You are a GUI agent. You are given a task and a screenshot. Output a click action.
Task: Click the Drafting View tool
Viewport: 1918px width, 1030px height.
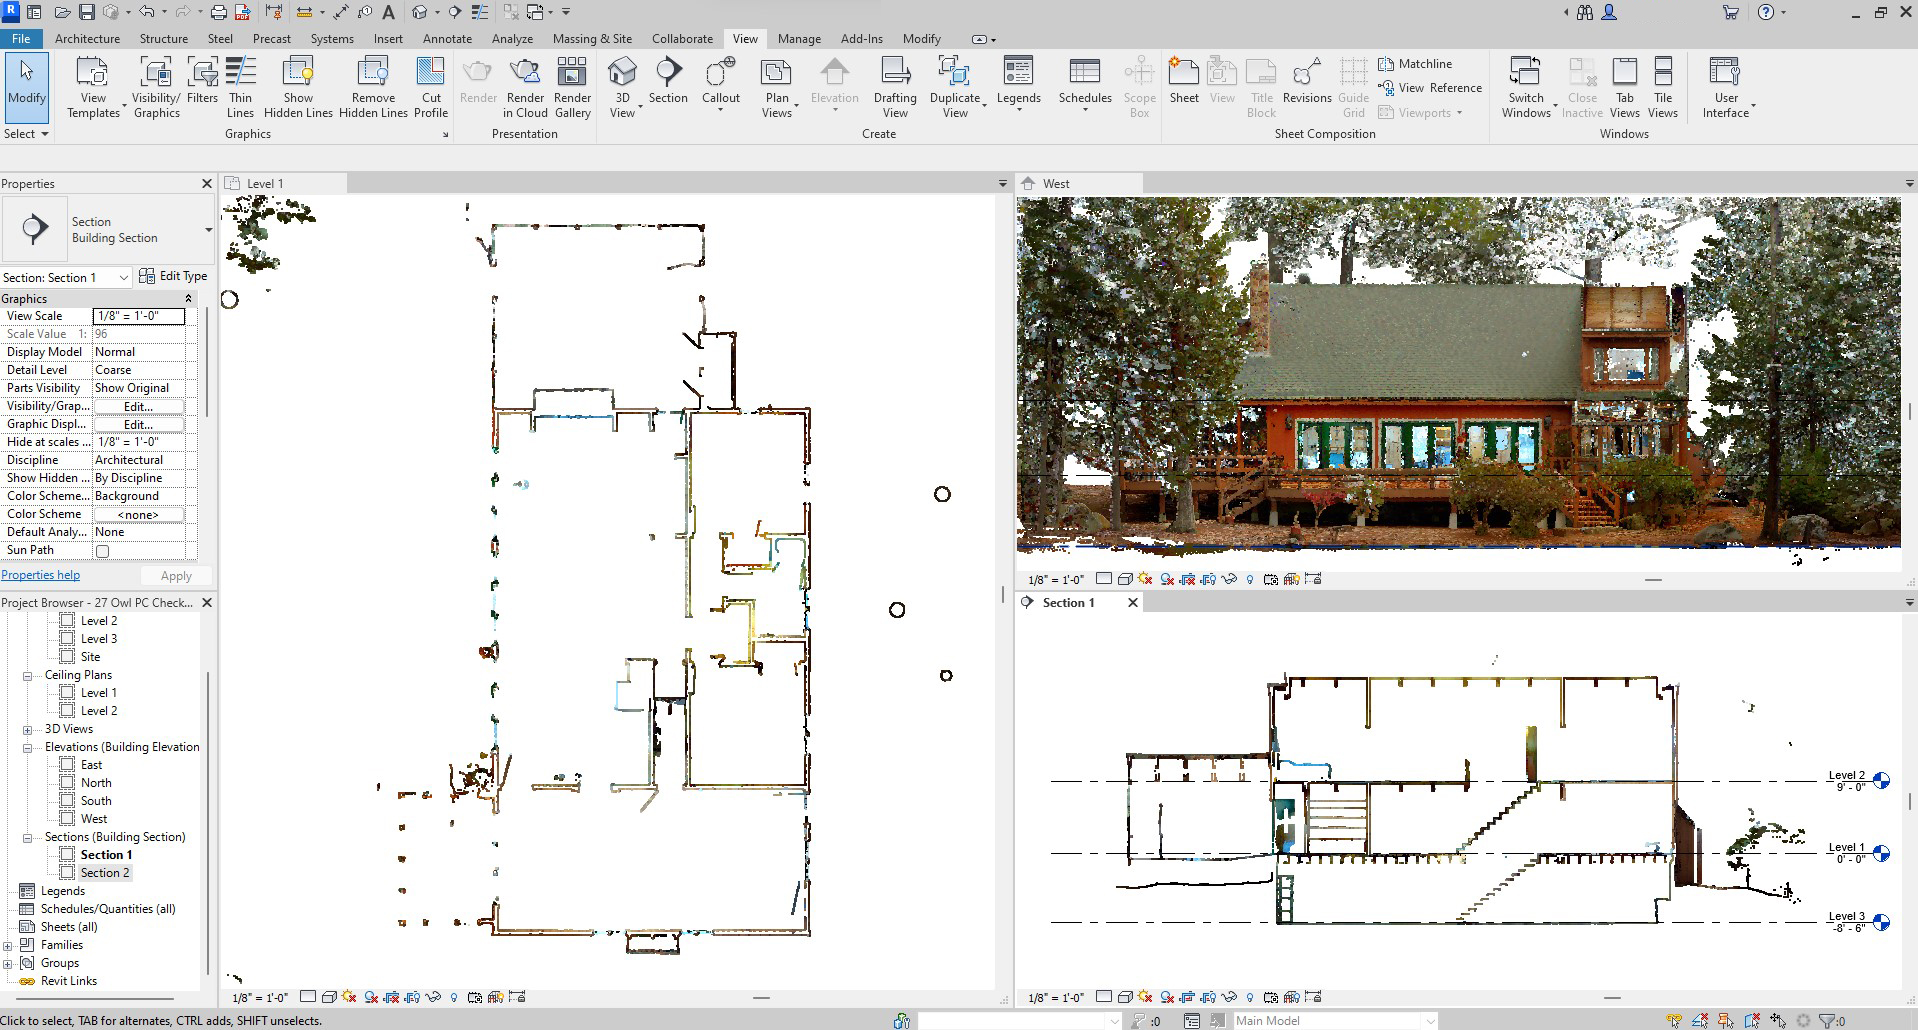894,86
